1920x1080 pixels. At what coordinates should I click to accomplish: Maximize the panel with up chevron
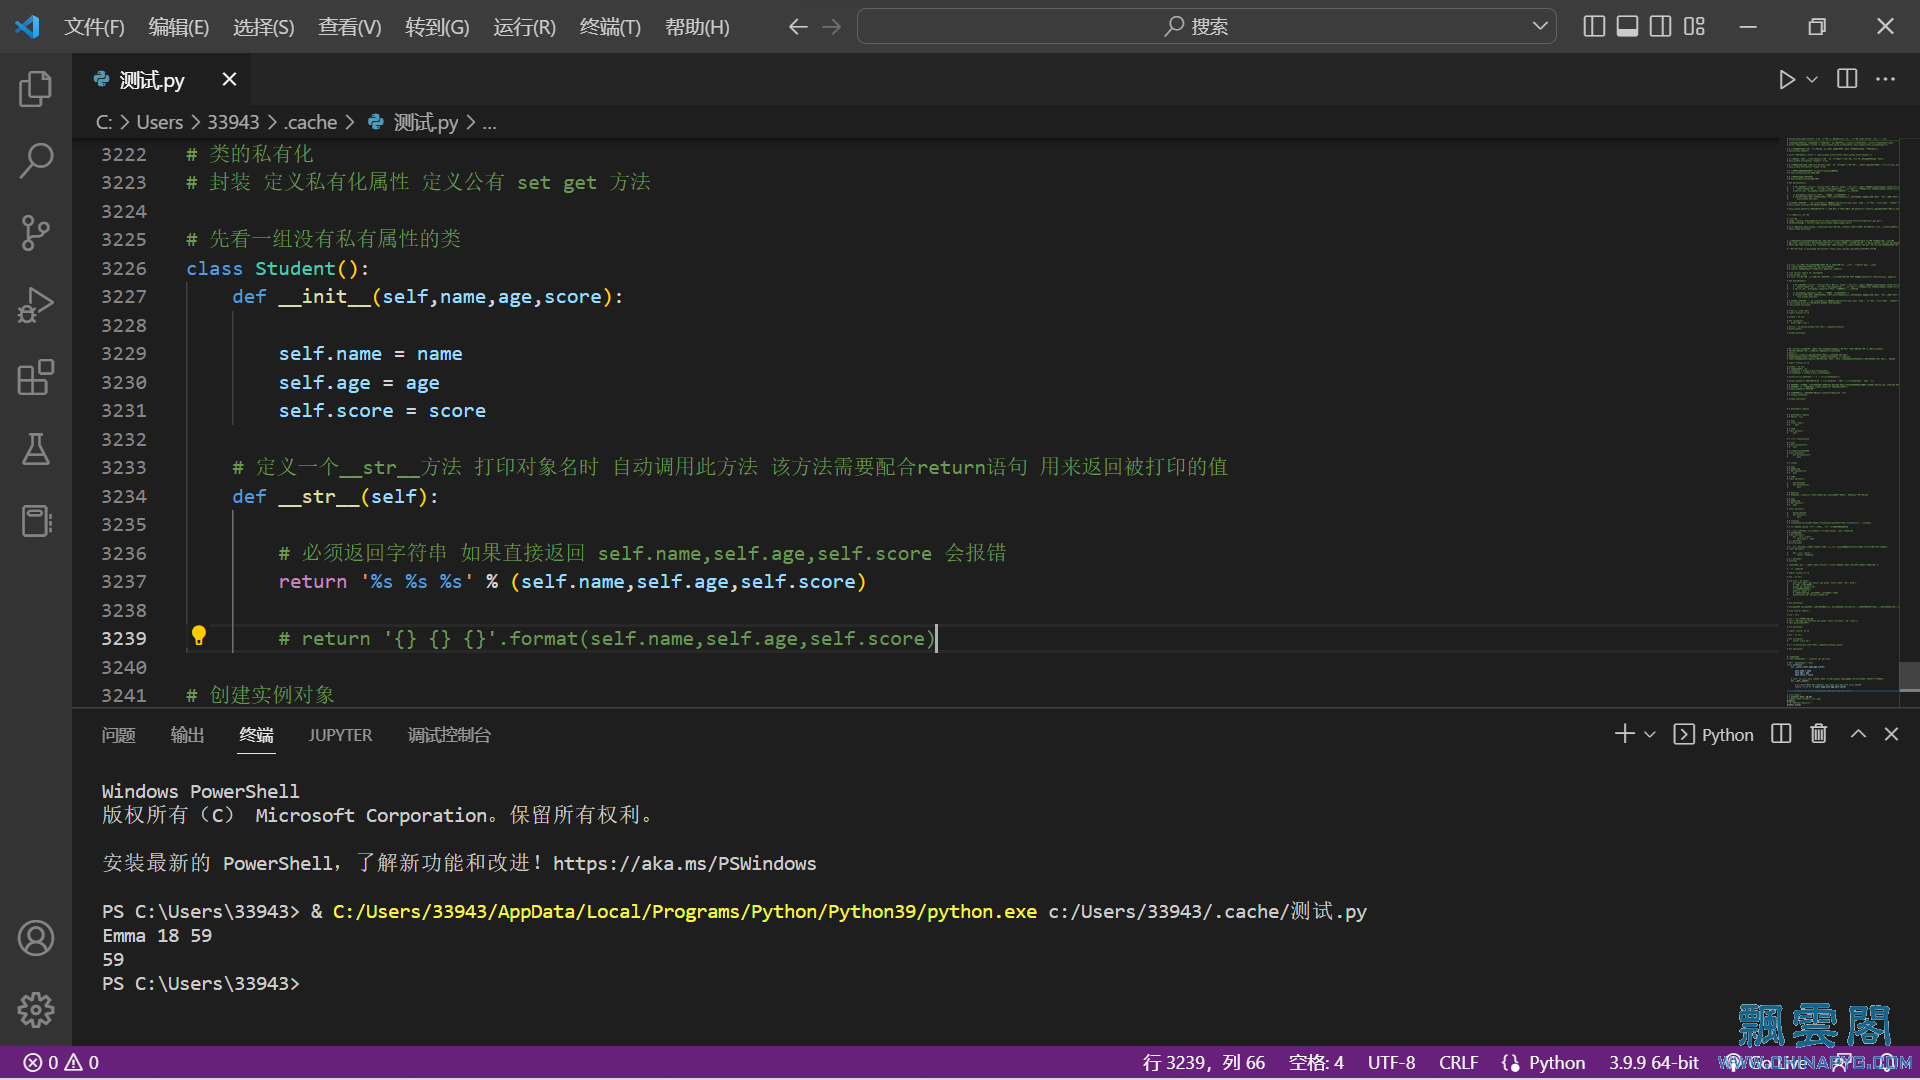[1858, 734]
